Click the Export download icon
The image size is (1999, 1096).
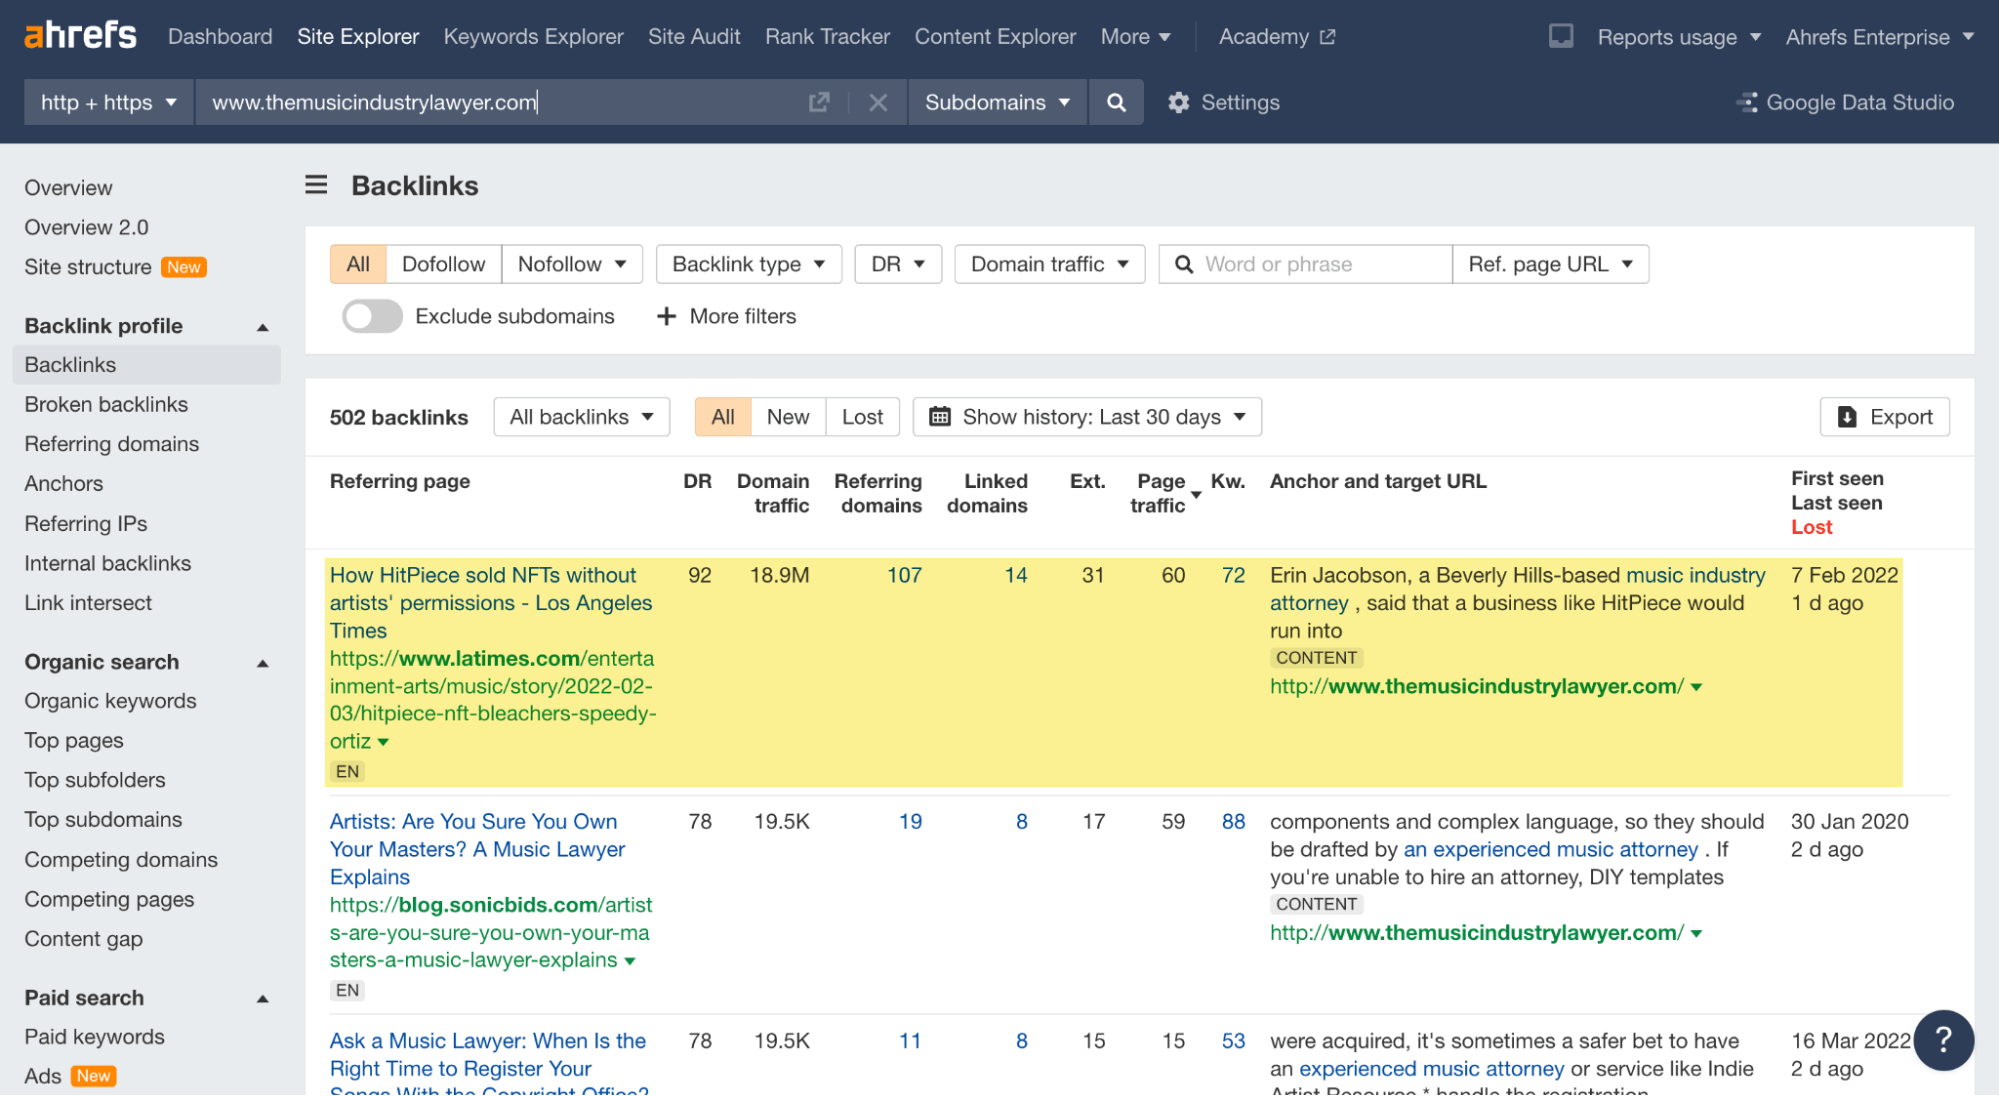[x=1847, y=417]
